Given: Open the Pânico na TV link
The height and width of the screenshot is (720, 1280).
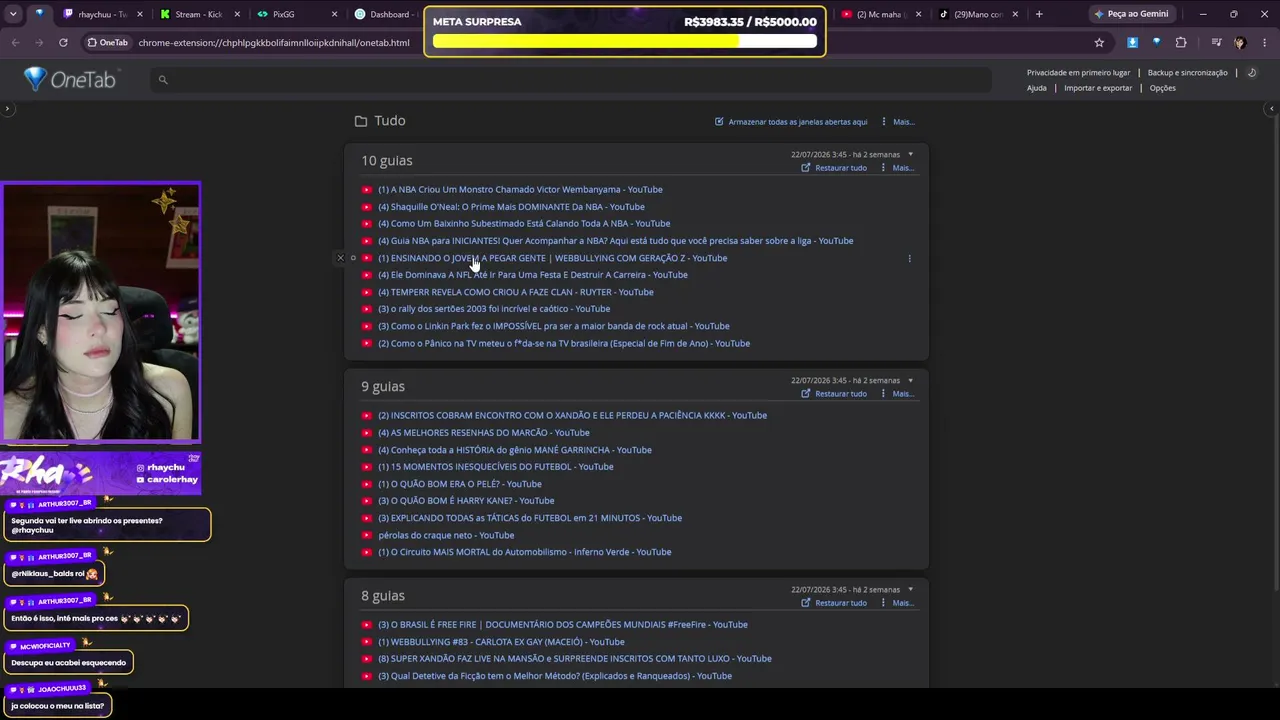Looking at the screenshot, I should (564, 344).
